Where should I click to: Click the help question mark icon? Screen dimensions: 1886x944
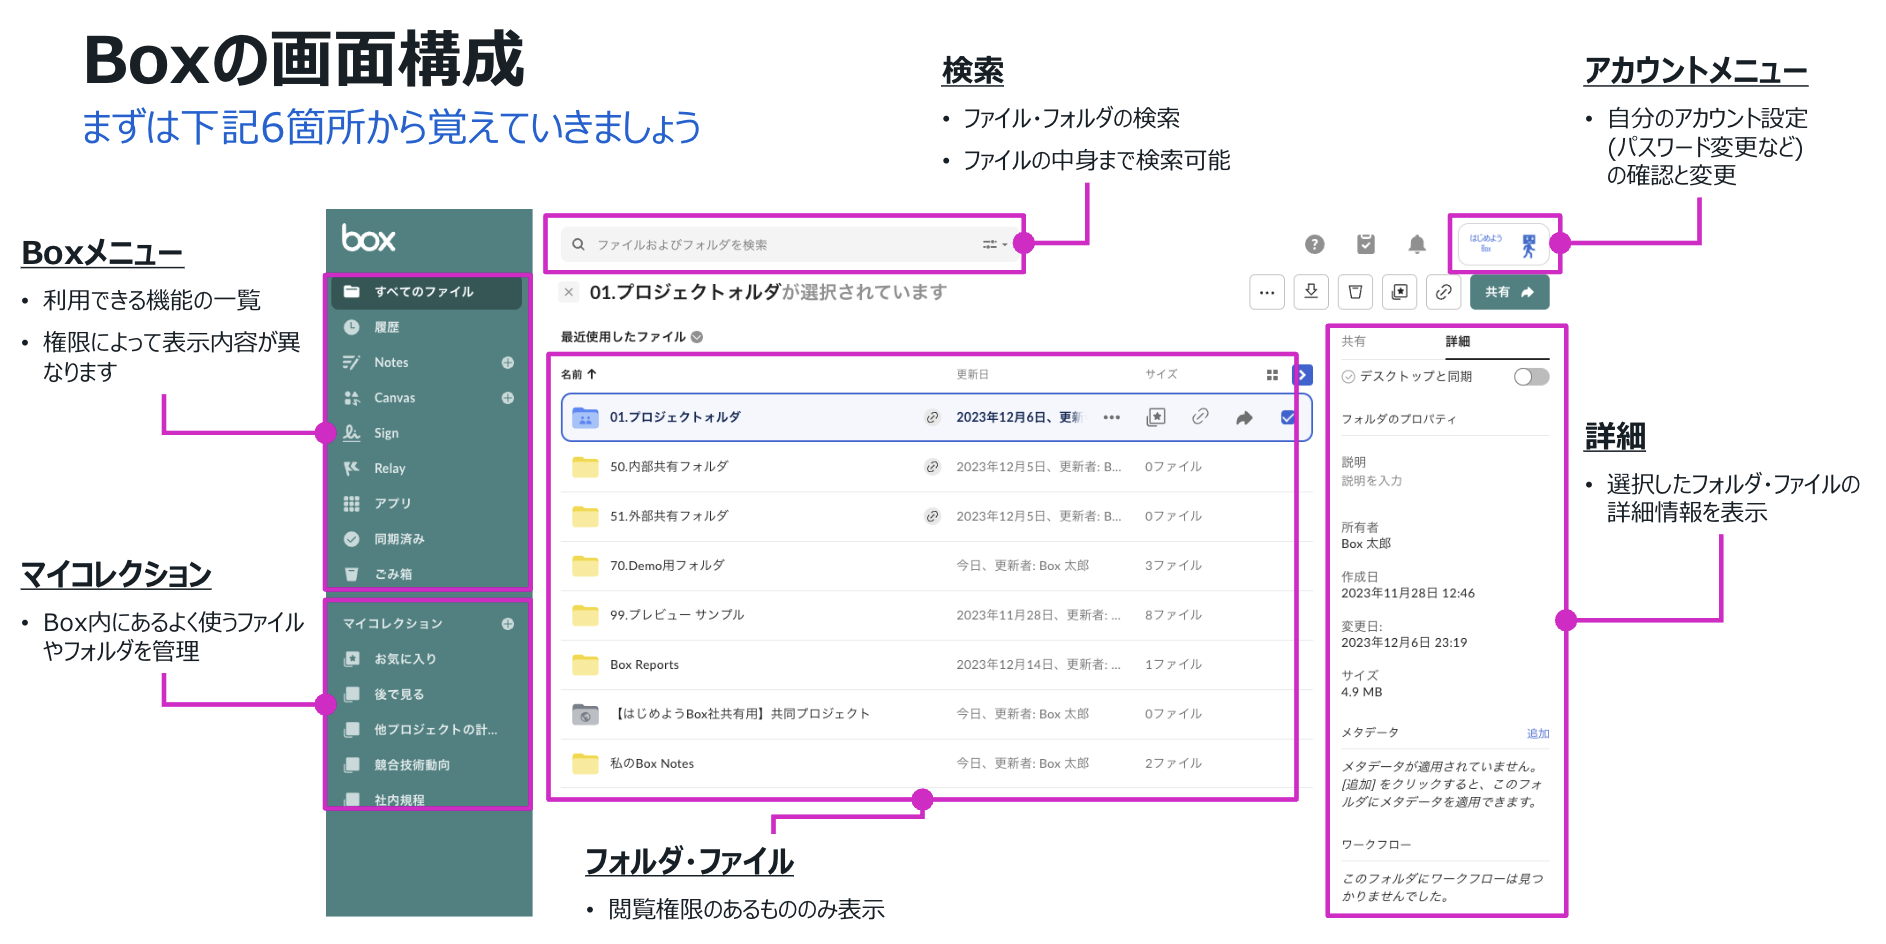(x=1314, y=244)
